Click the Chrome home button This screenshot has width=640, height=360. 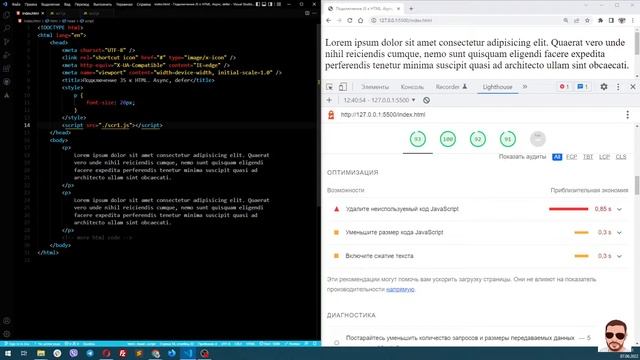[x=360, y=20]
